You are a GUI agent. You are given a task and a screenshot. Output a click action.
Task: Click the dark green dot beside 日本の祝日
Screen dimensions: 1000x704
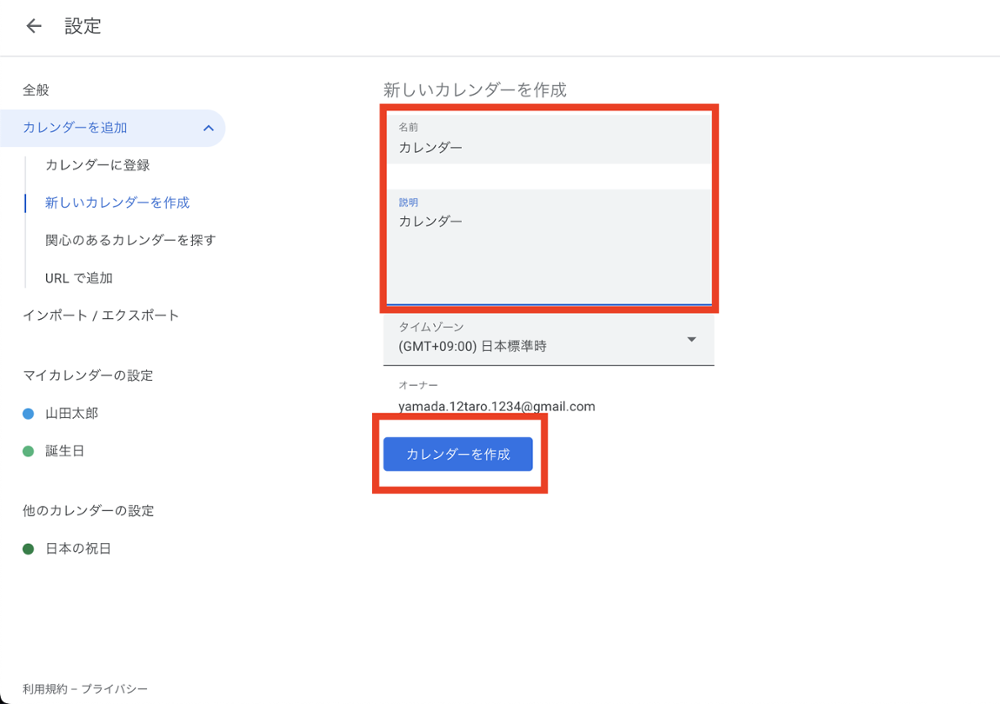coord(28,550)
